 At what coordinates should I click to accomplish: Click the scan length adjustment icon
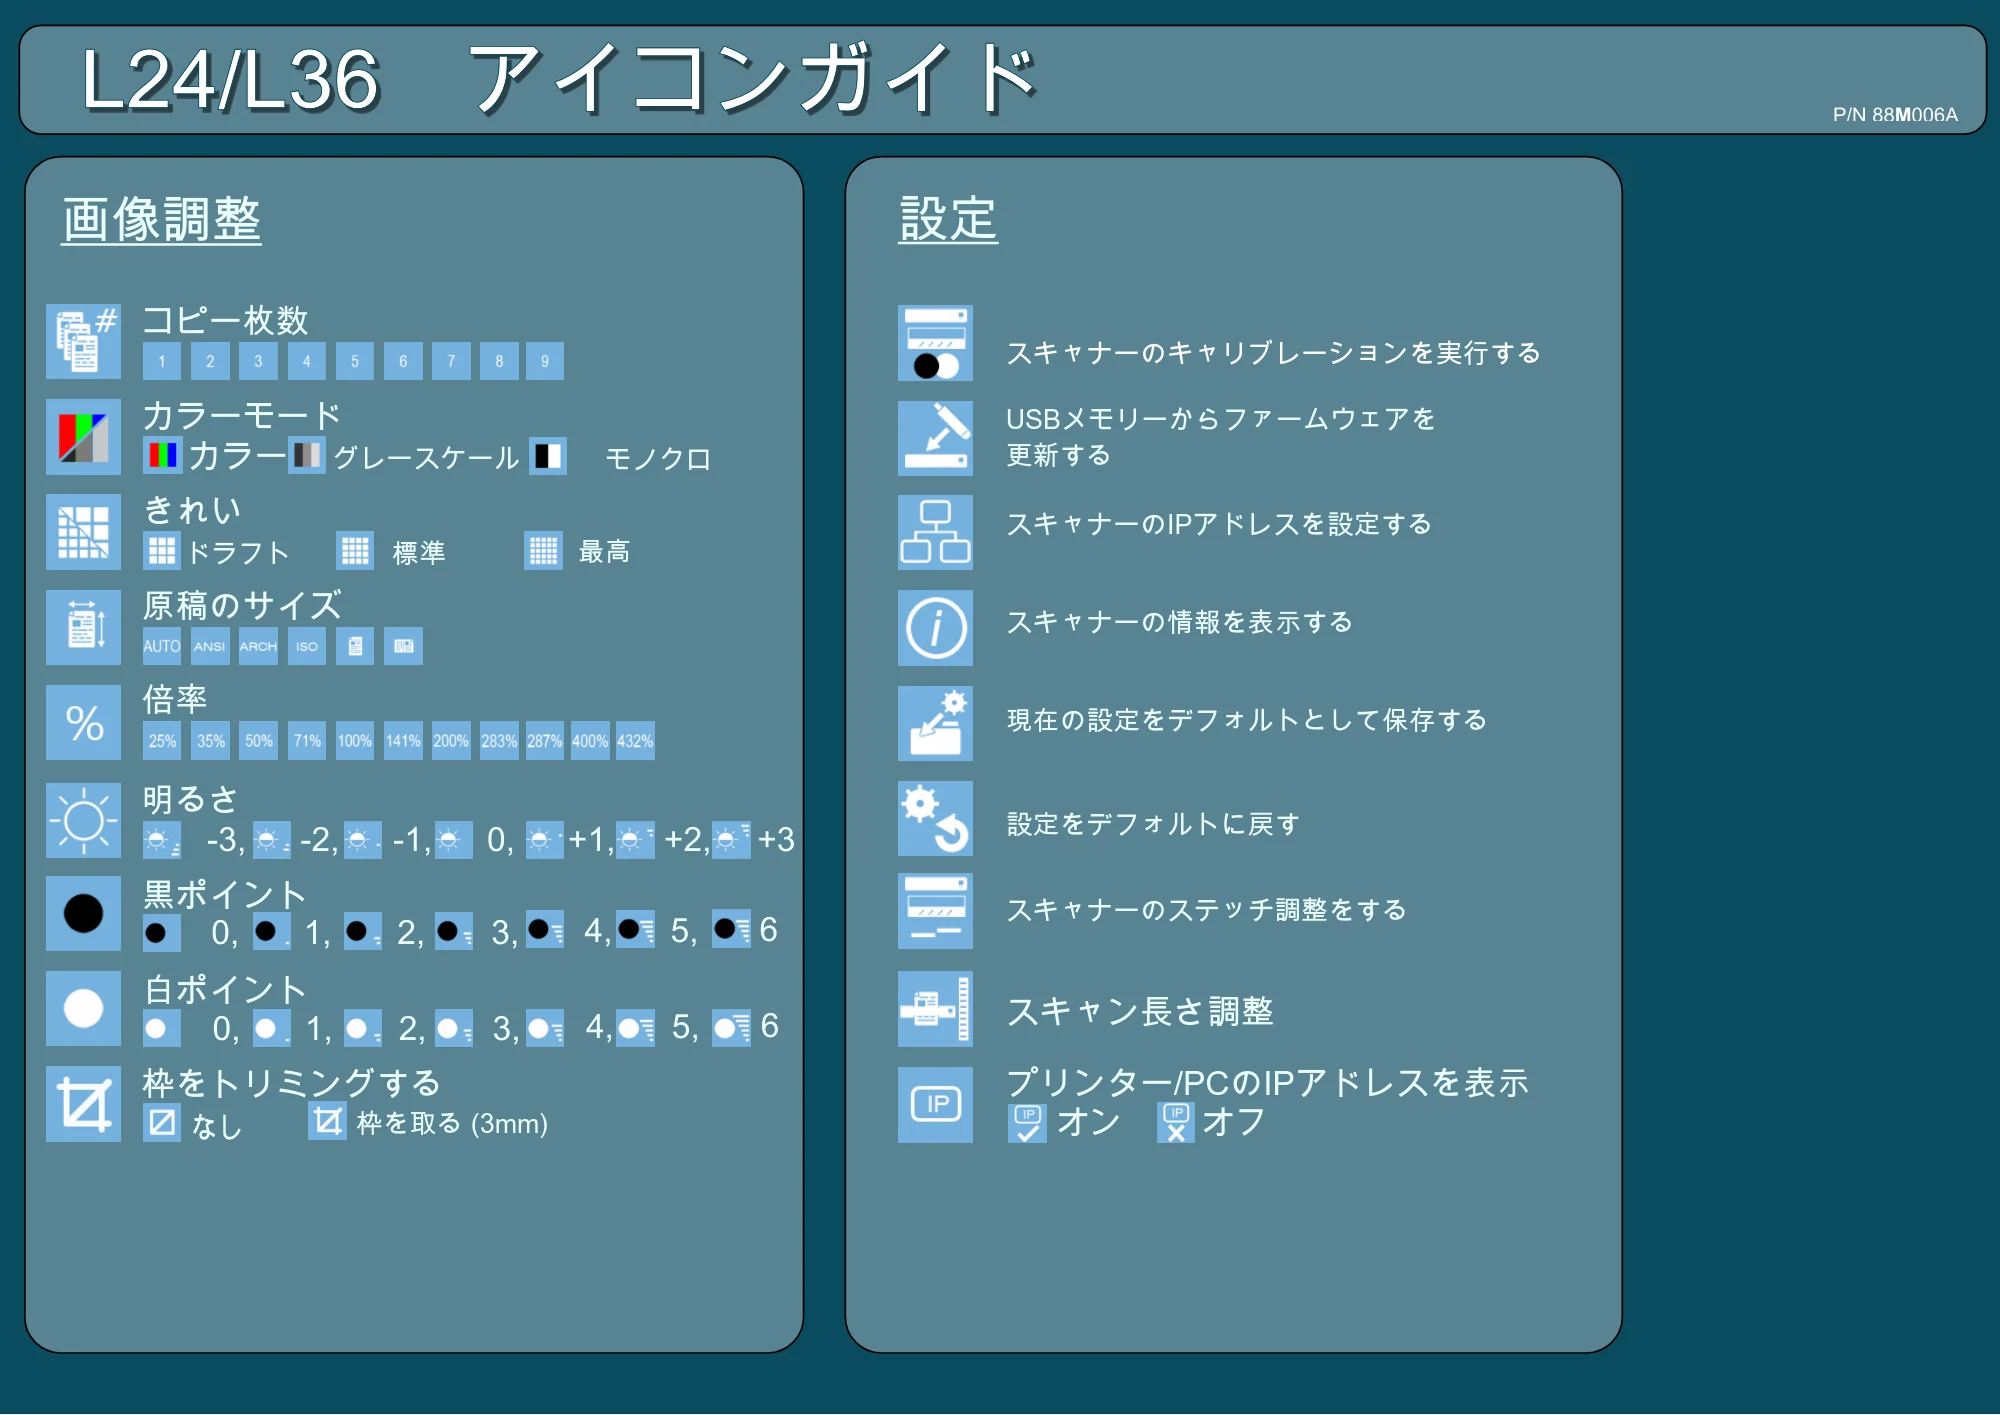pos(935,1009)
